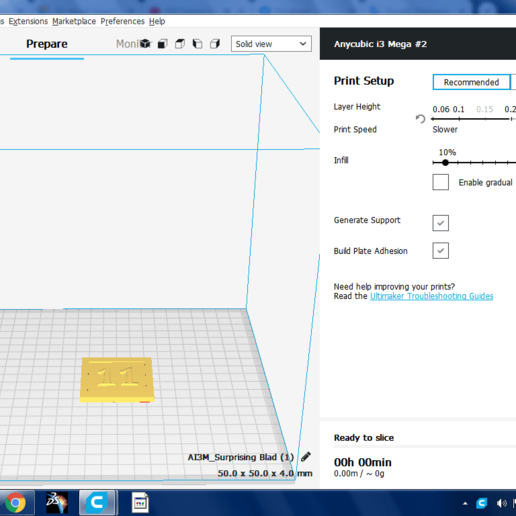Switch to left side view icon
This screenshot has height=516, width=516.
[198, 44]
